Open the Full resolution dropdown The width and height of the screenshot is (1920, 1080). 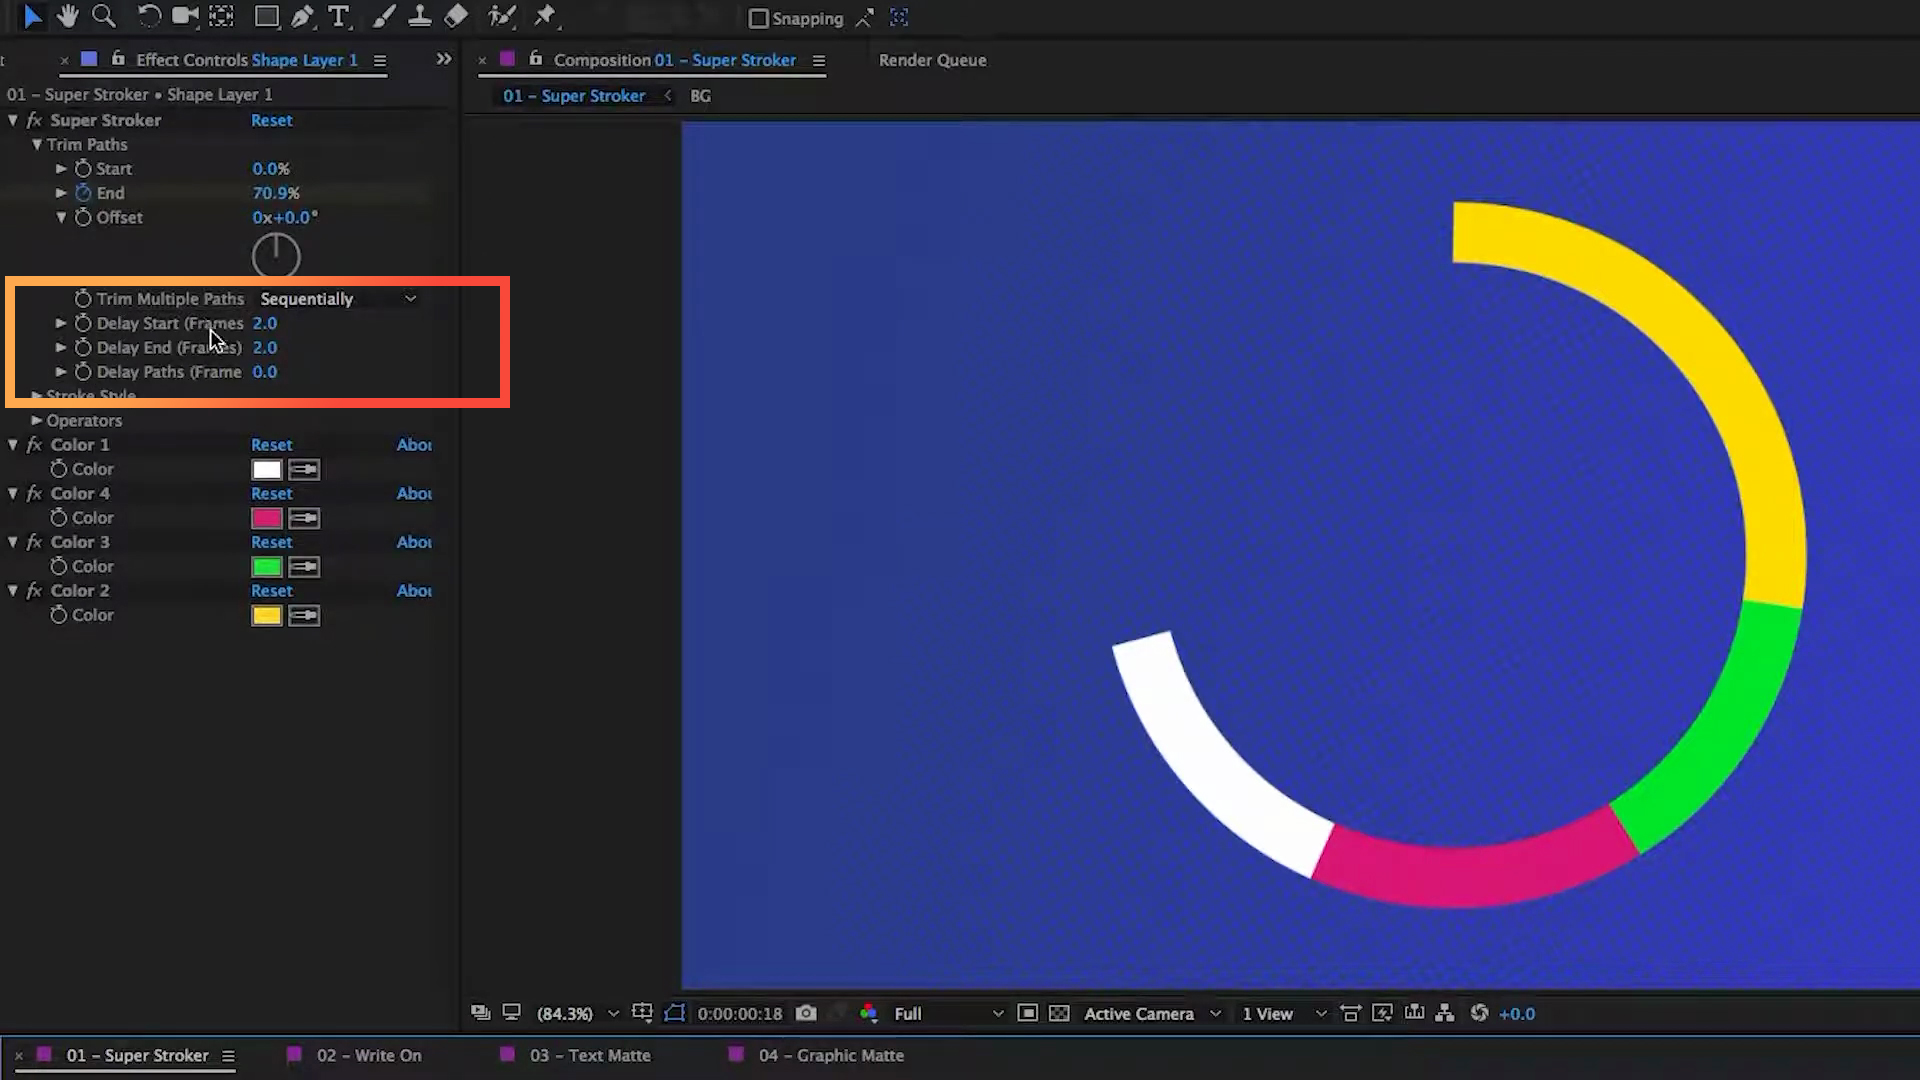point(947,1013)
